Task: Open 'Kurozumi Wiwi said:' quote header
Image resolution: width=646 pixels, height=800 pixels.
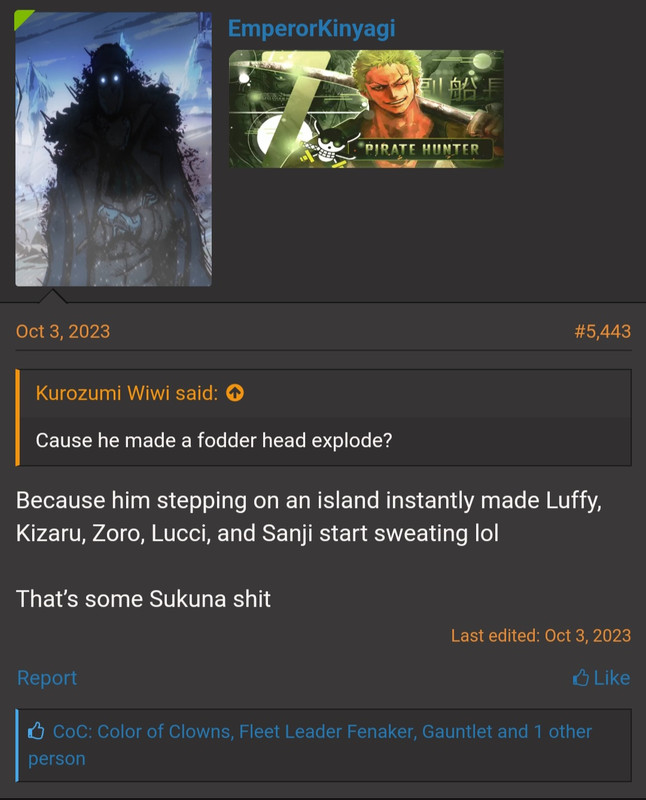Action: point(127,393)
